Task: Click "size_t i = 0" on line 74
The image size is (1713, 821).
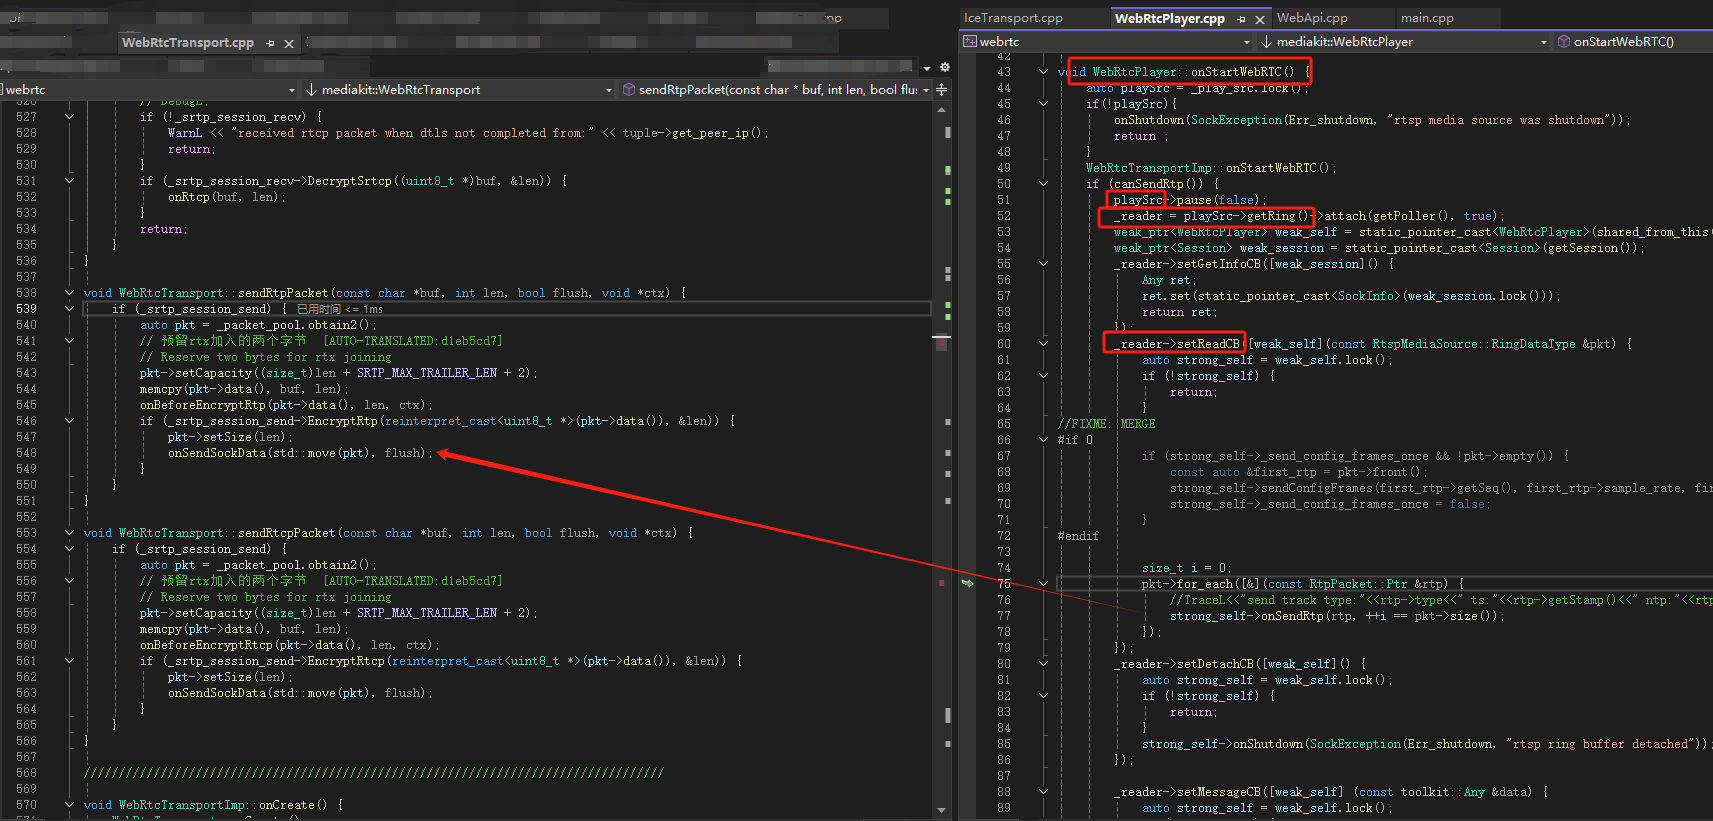Action: point(1185,568)
